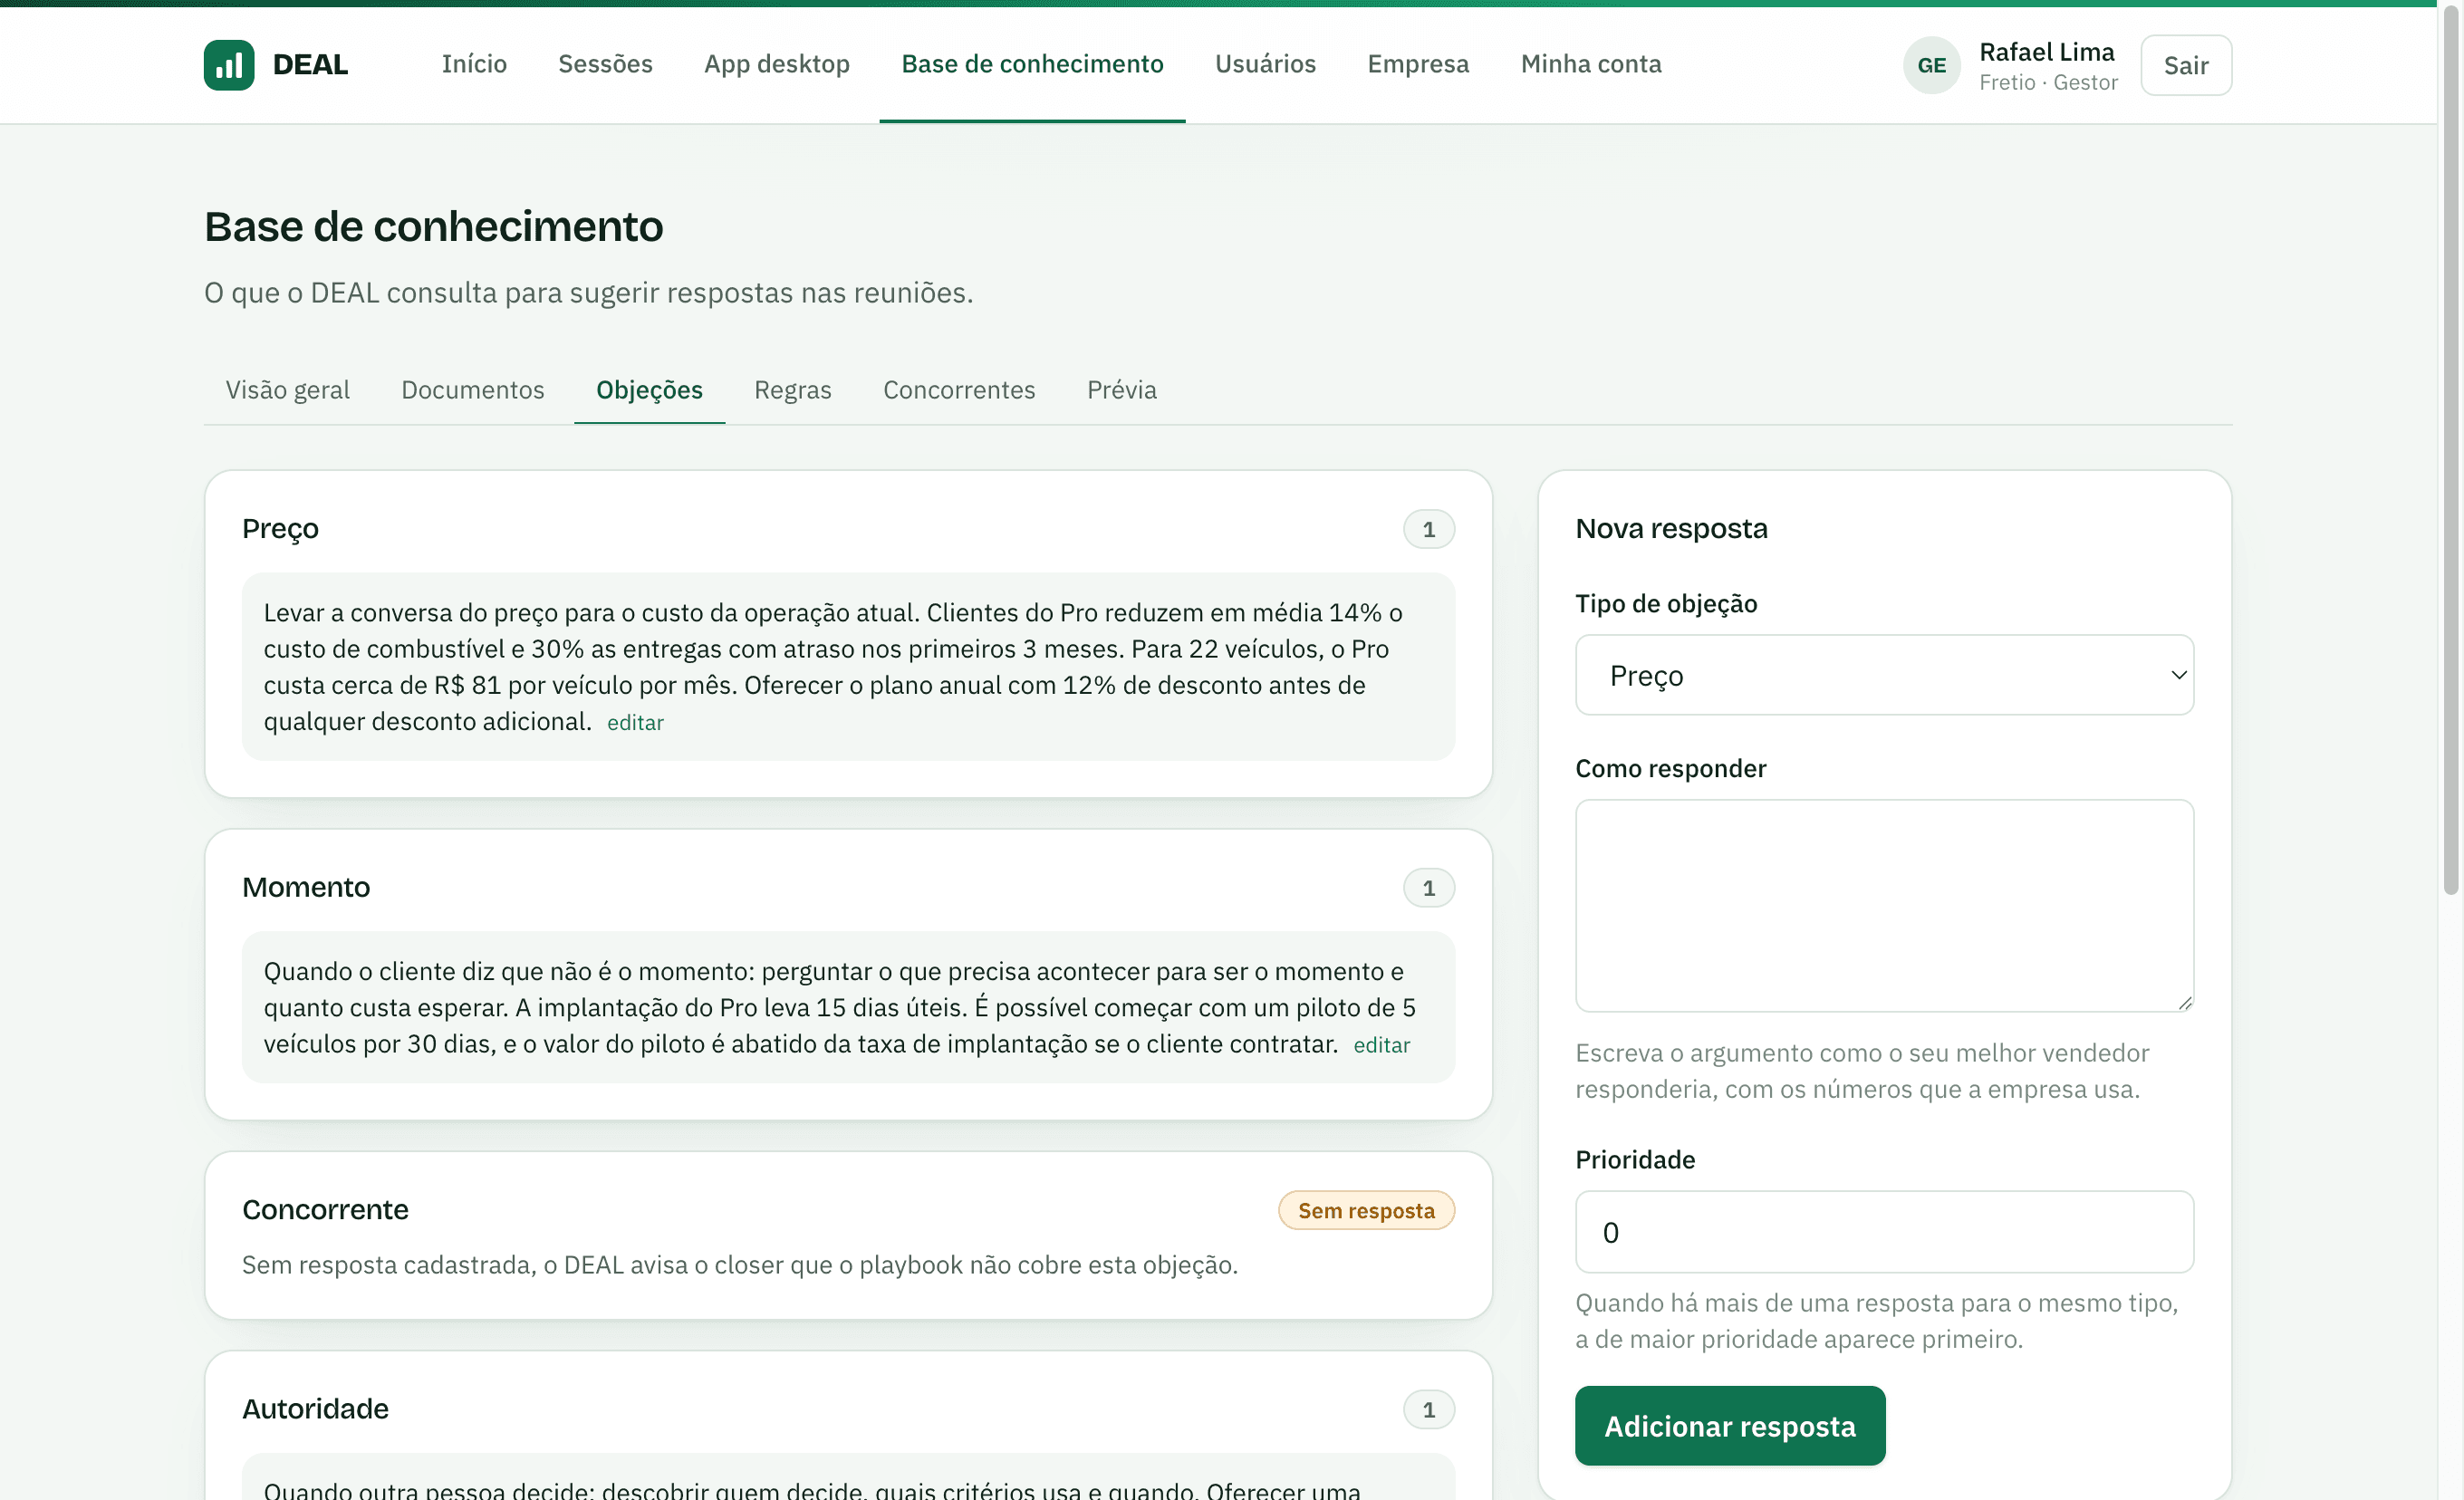
Task: Click the Fretio · Gestor label
Action: [x=2048, y=82]
